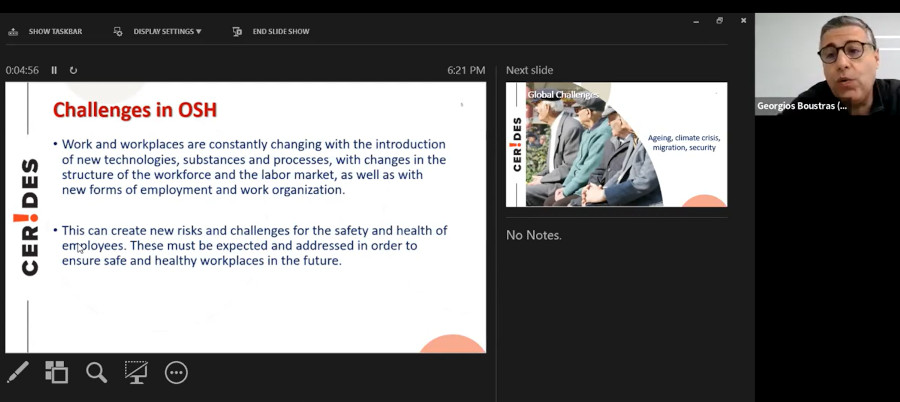Viewport: 900px width, 402px height.
Task: Minimize the presenter view window
Action: [x=695, y=20]
